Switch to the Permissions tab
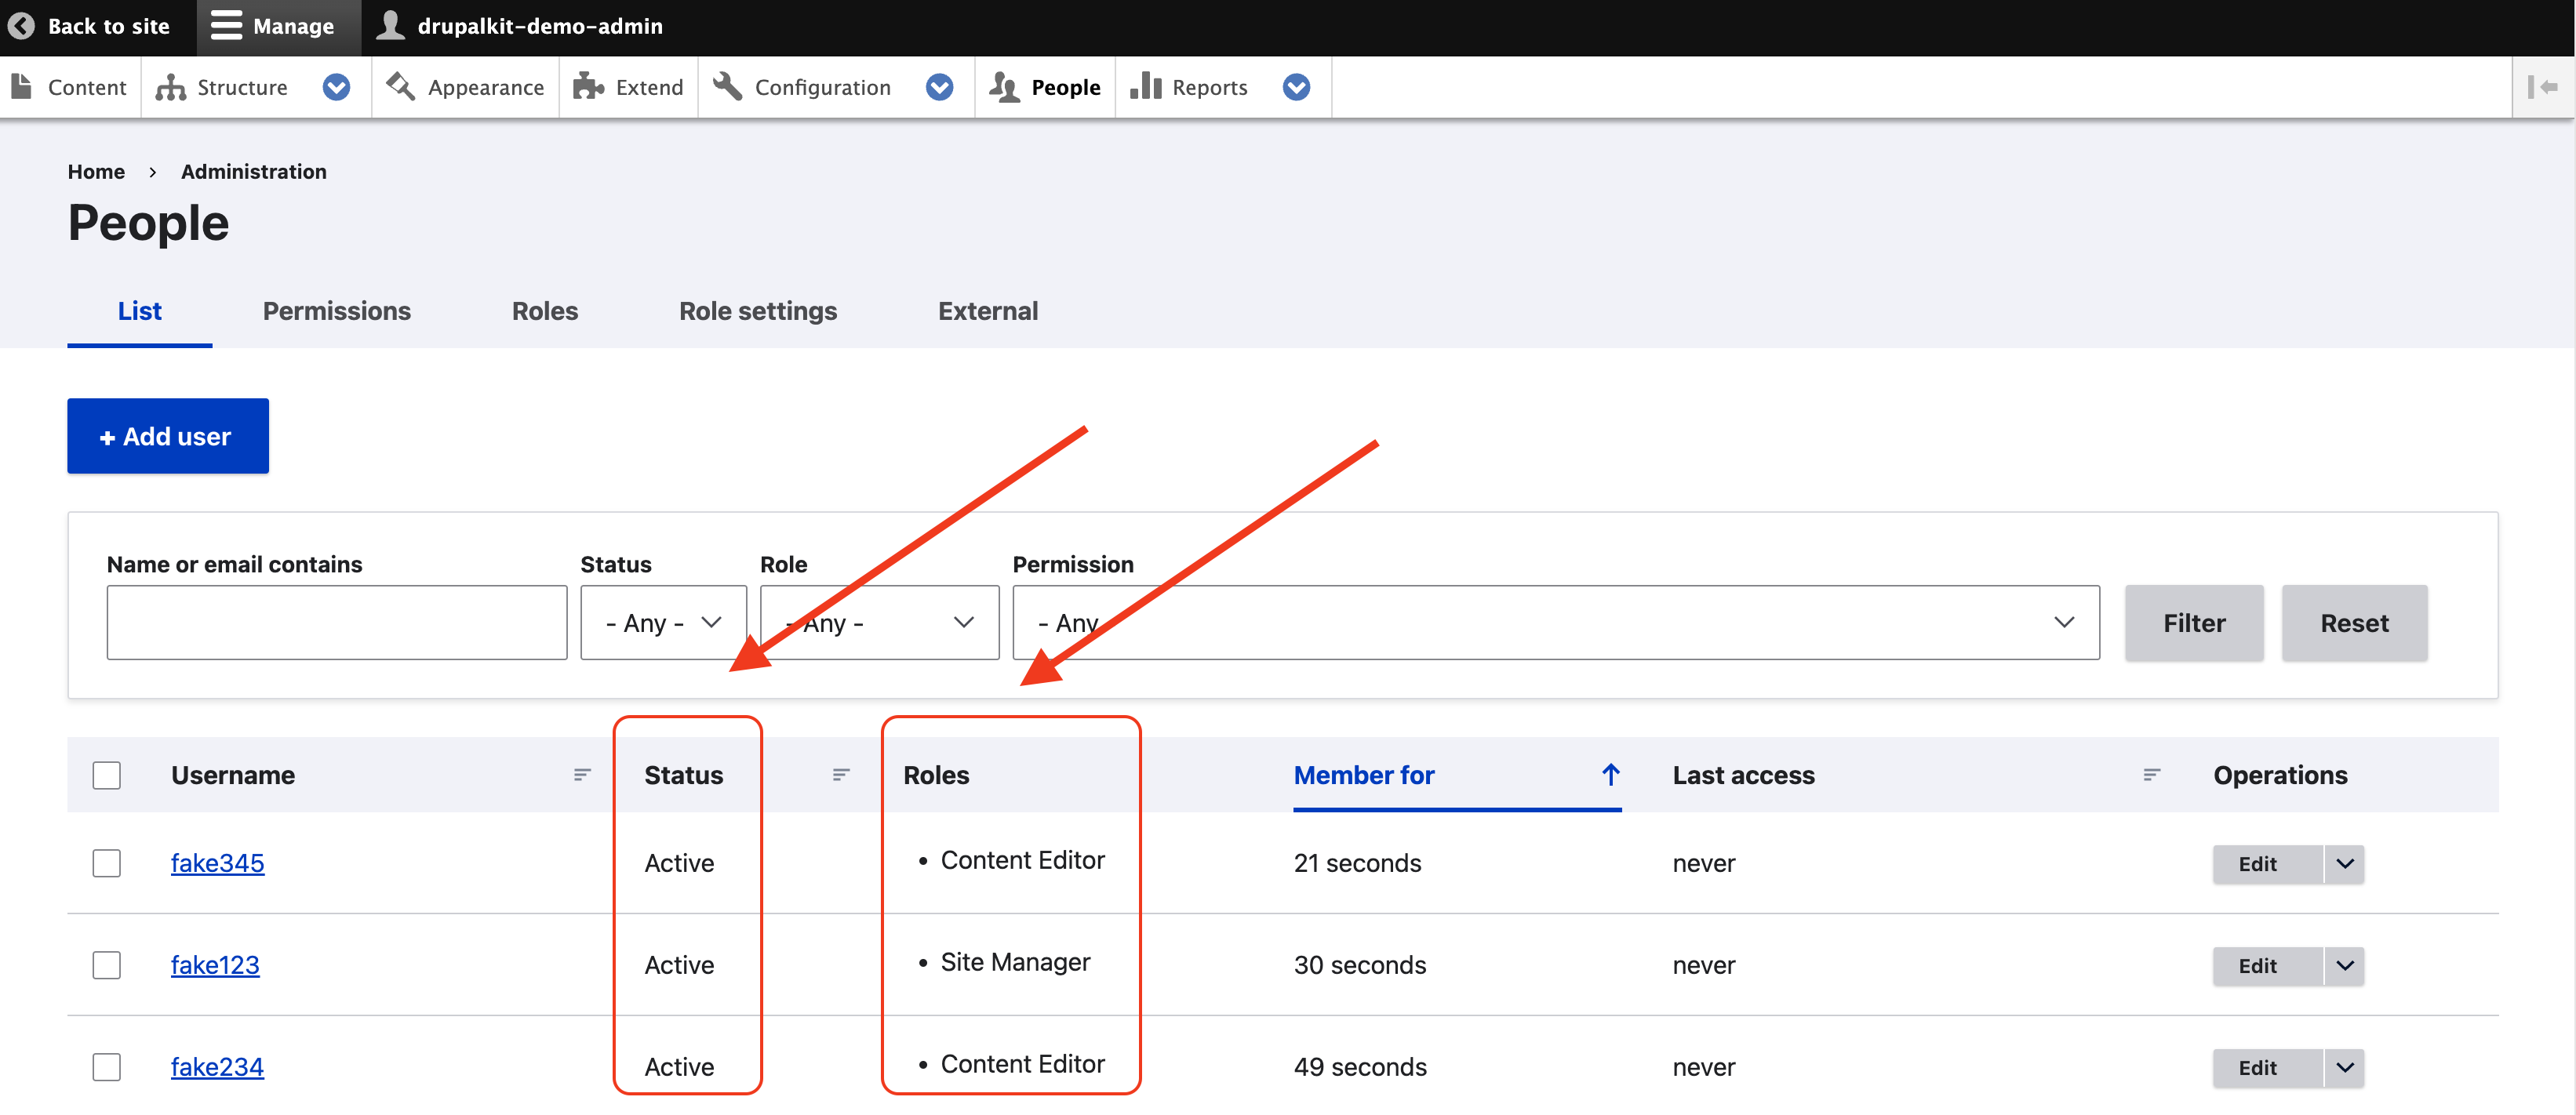 click(336, 311)
